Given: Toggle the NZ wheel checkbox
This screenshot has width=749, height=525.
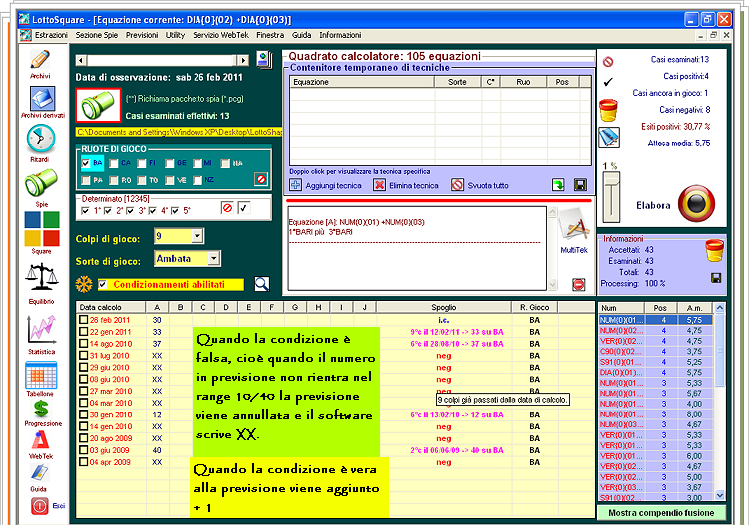Looking at the screenshot, I should [198, 180].
